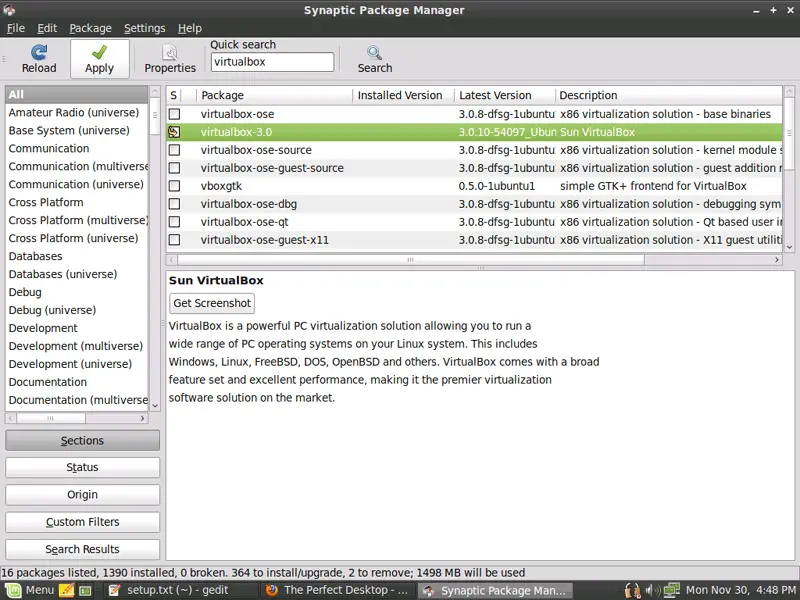Screen dimensions: 800x600
Task: Click inside the Quick search field
Action: pos(272,62)
